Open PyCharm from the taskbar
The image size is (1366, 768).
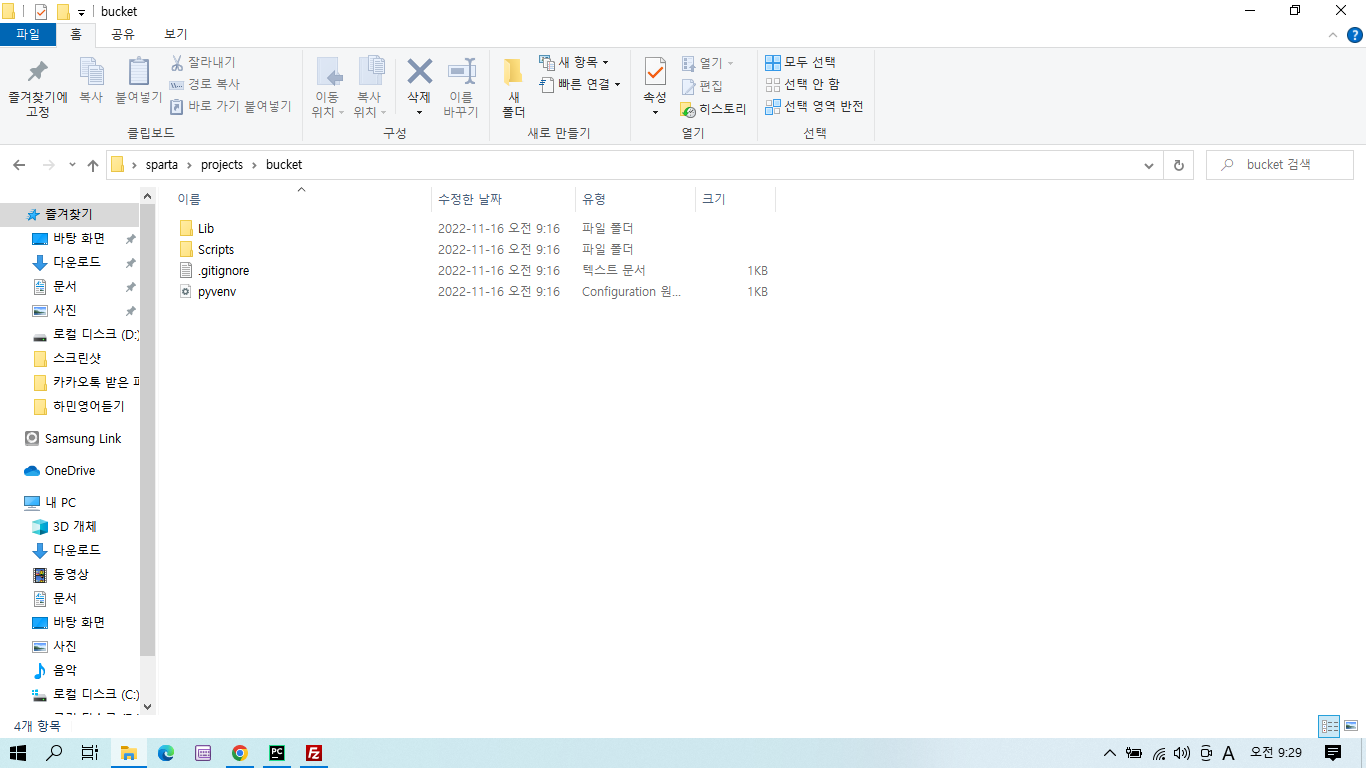(x=277, y=753)
